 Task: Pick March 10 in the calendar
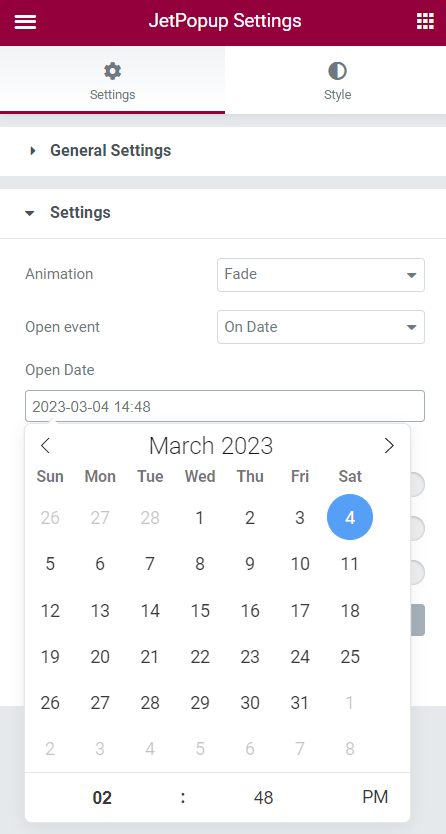tap(300, 564)
